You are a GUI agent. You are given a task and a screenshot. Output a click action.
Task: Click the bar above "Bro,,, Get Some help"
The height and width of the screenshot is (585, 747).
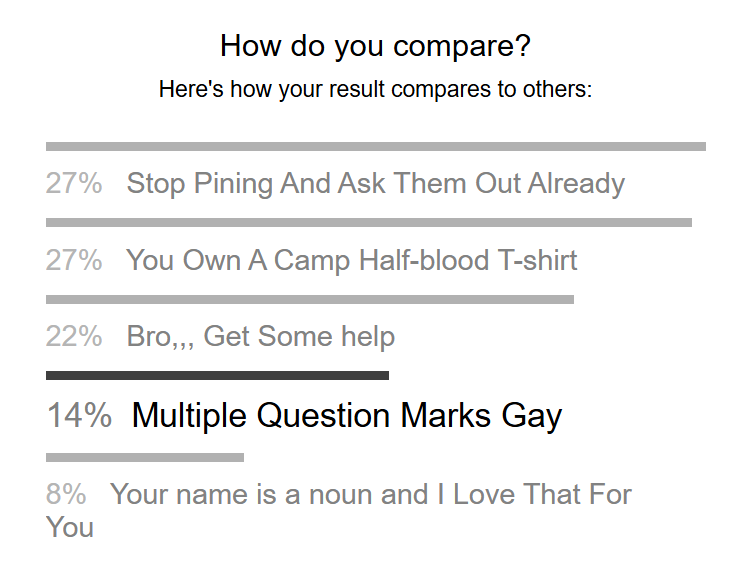(309, 299)
